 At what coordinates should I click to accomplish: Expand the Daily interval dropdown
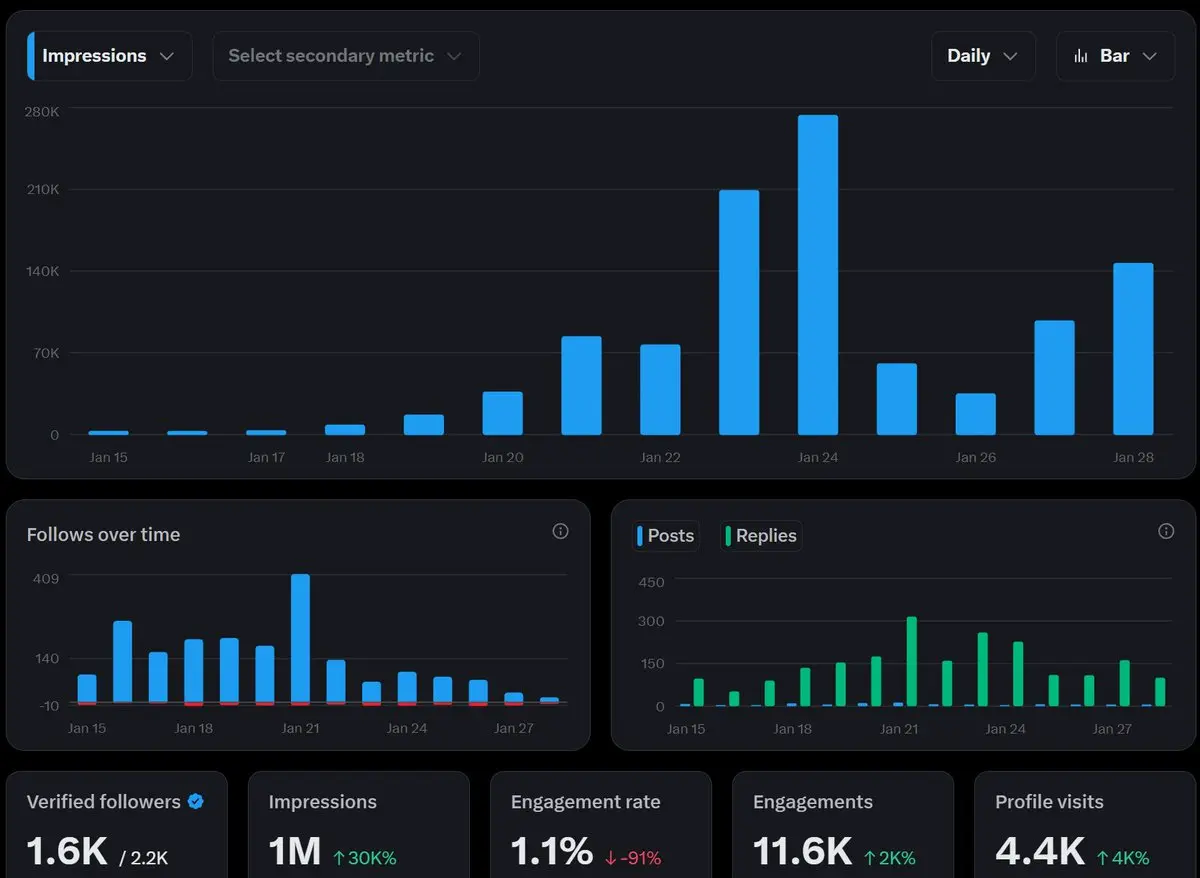pyautogui.click(x=982, y=56)
